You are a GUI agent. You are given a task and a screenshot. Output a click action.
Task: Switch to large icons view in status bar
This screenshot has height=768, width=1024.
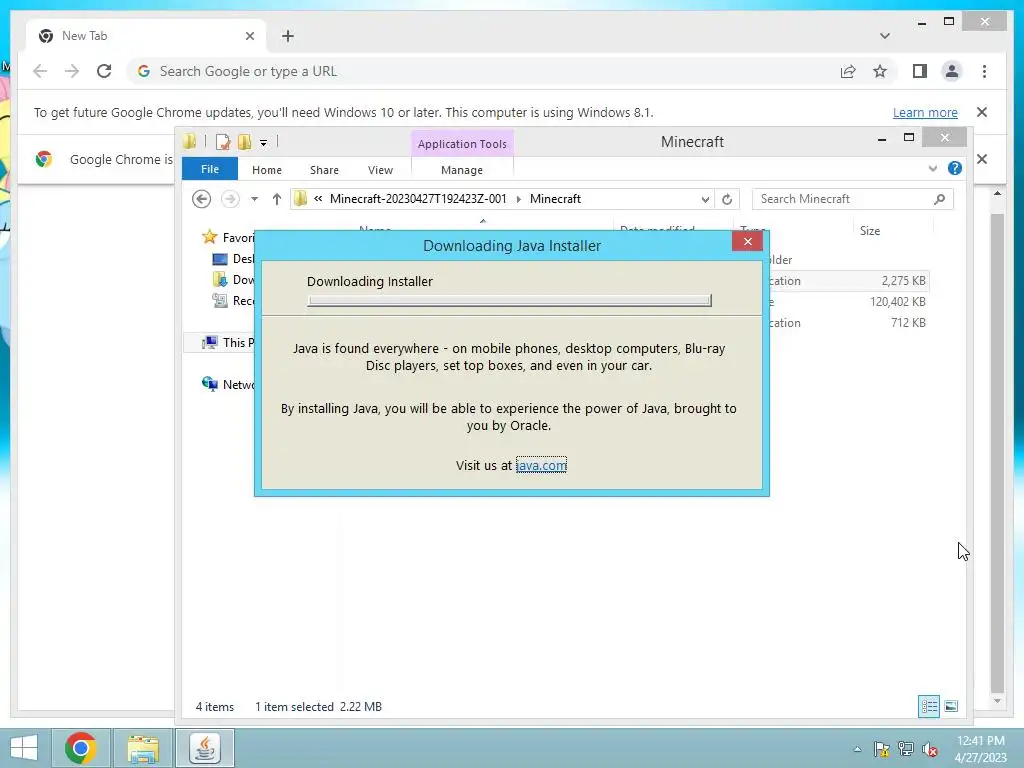click(x=951, y=706)
